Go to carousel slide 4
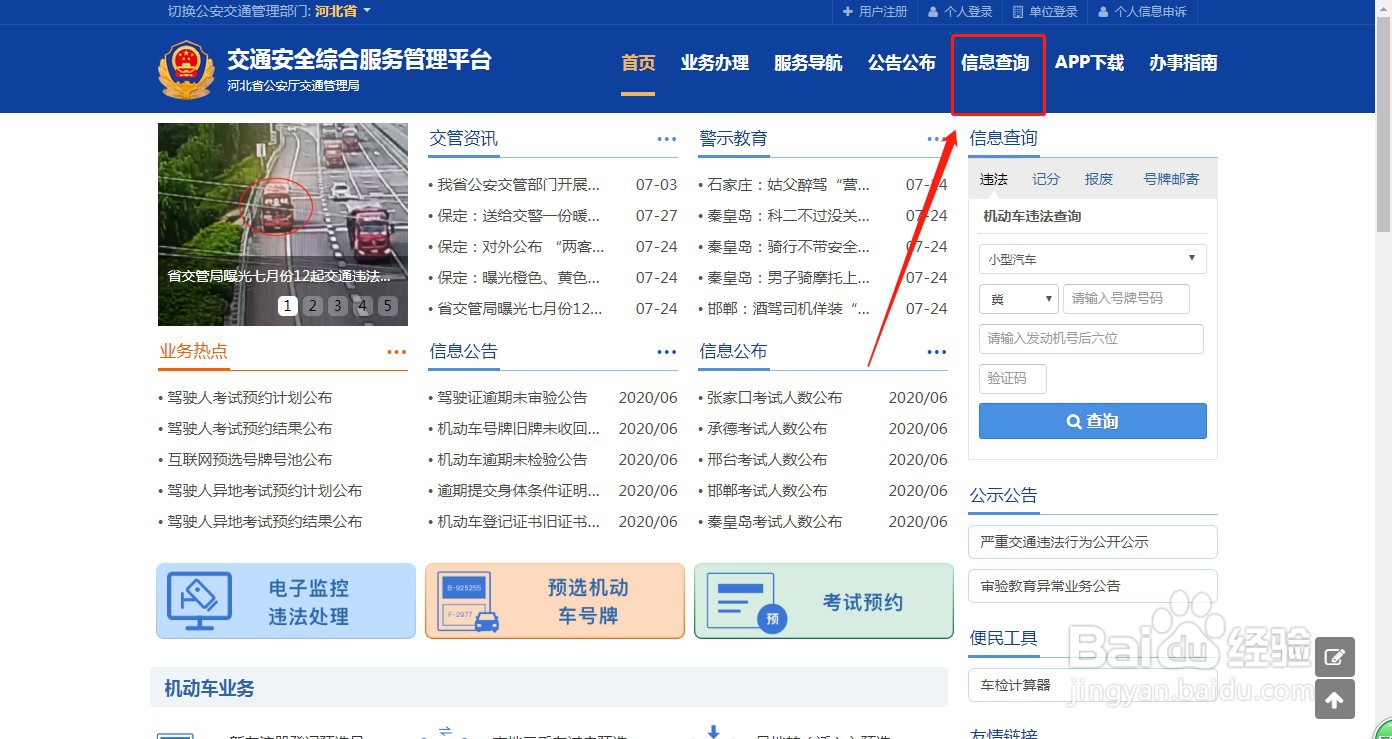The width and height of the screenshot is (1392, 739). point(363,306)
